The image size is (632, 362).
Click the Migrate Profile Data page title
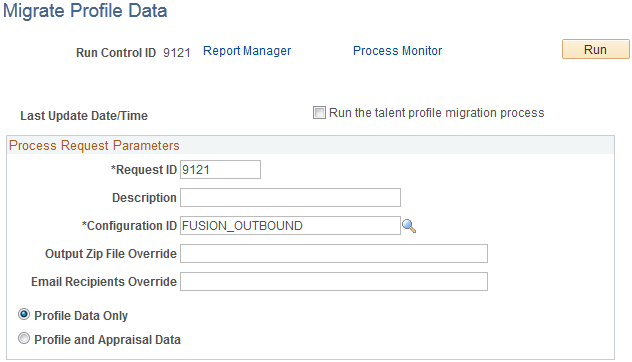pos(85,11)
